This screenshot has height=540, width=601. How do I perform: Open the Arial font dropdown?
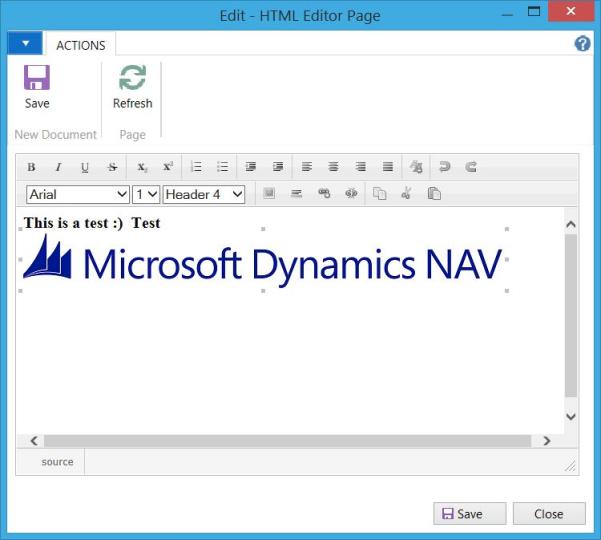(x=78, y=194)
